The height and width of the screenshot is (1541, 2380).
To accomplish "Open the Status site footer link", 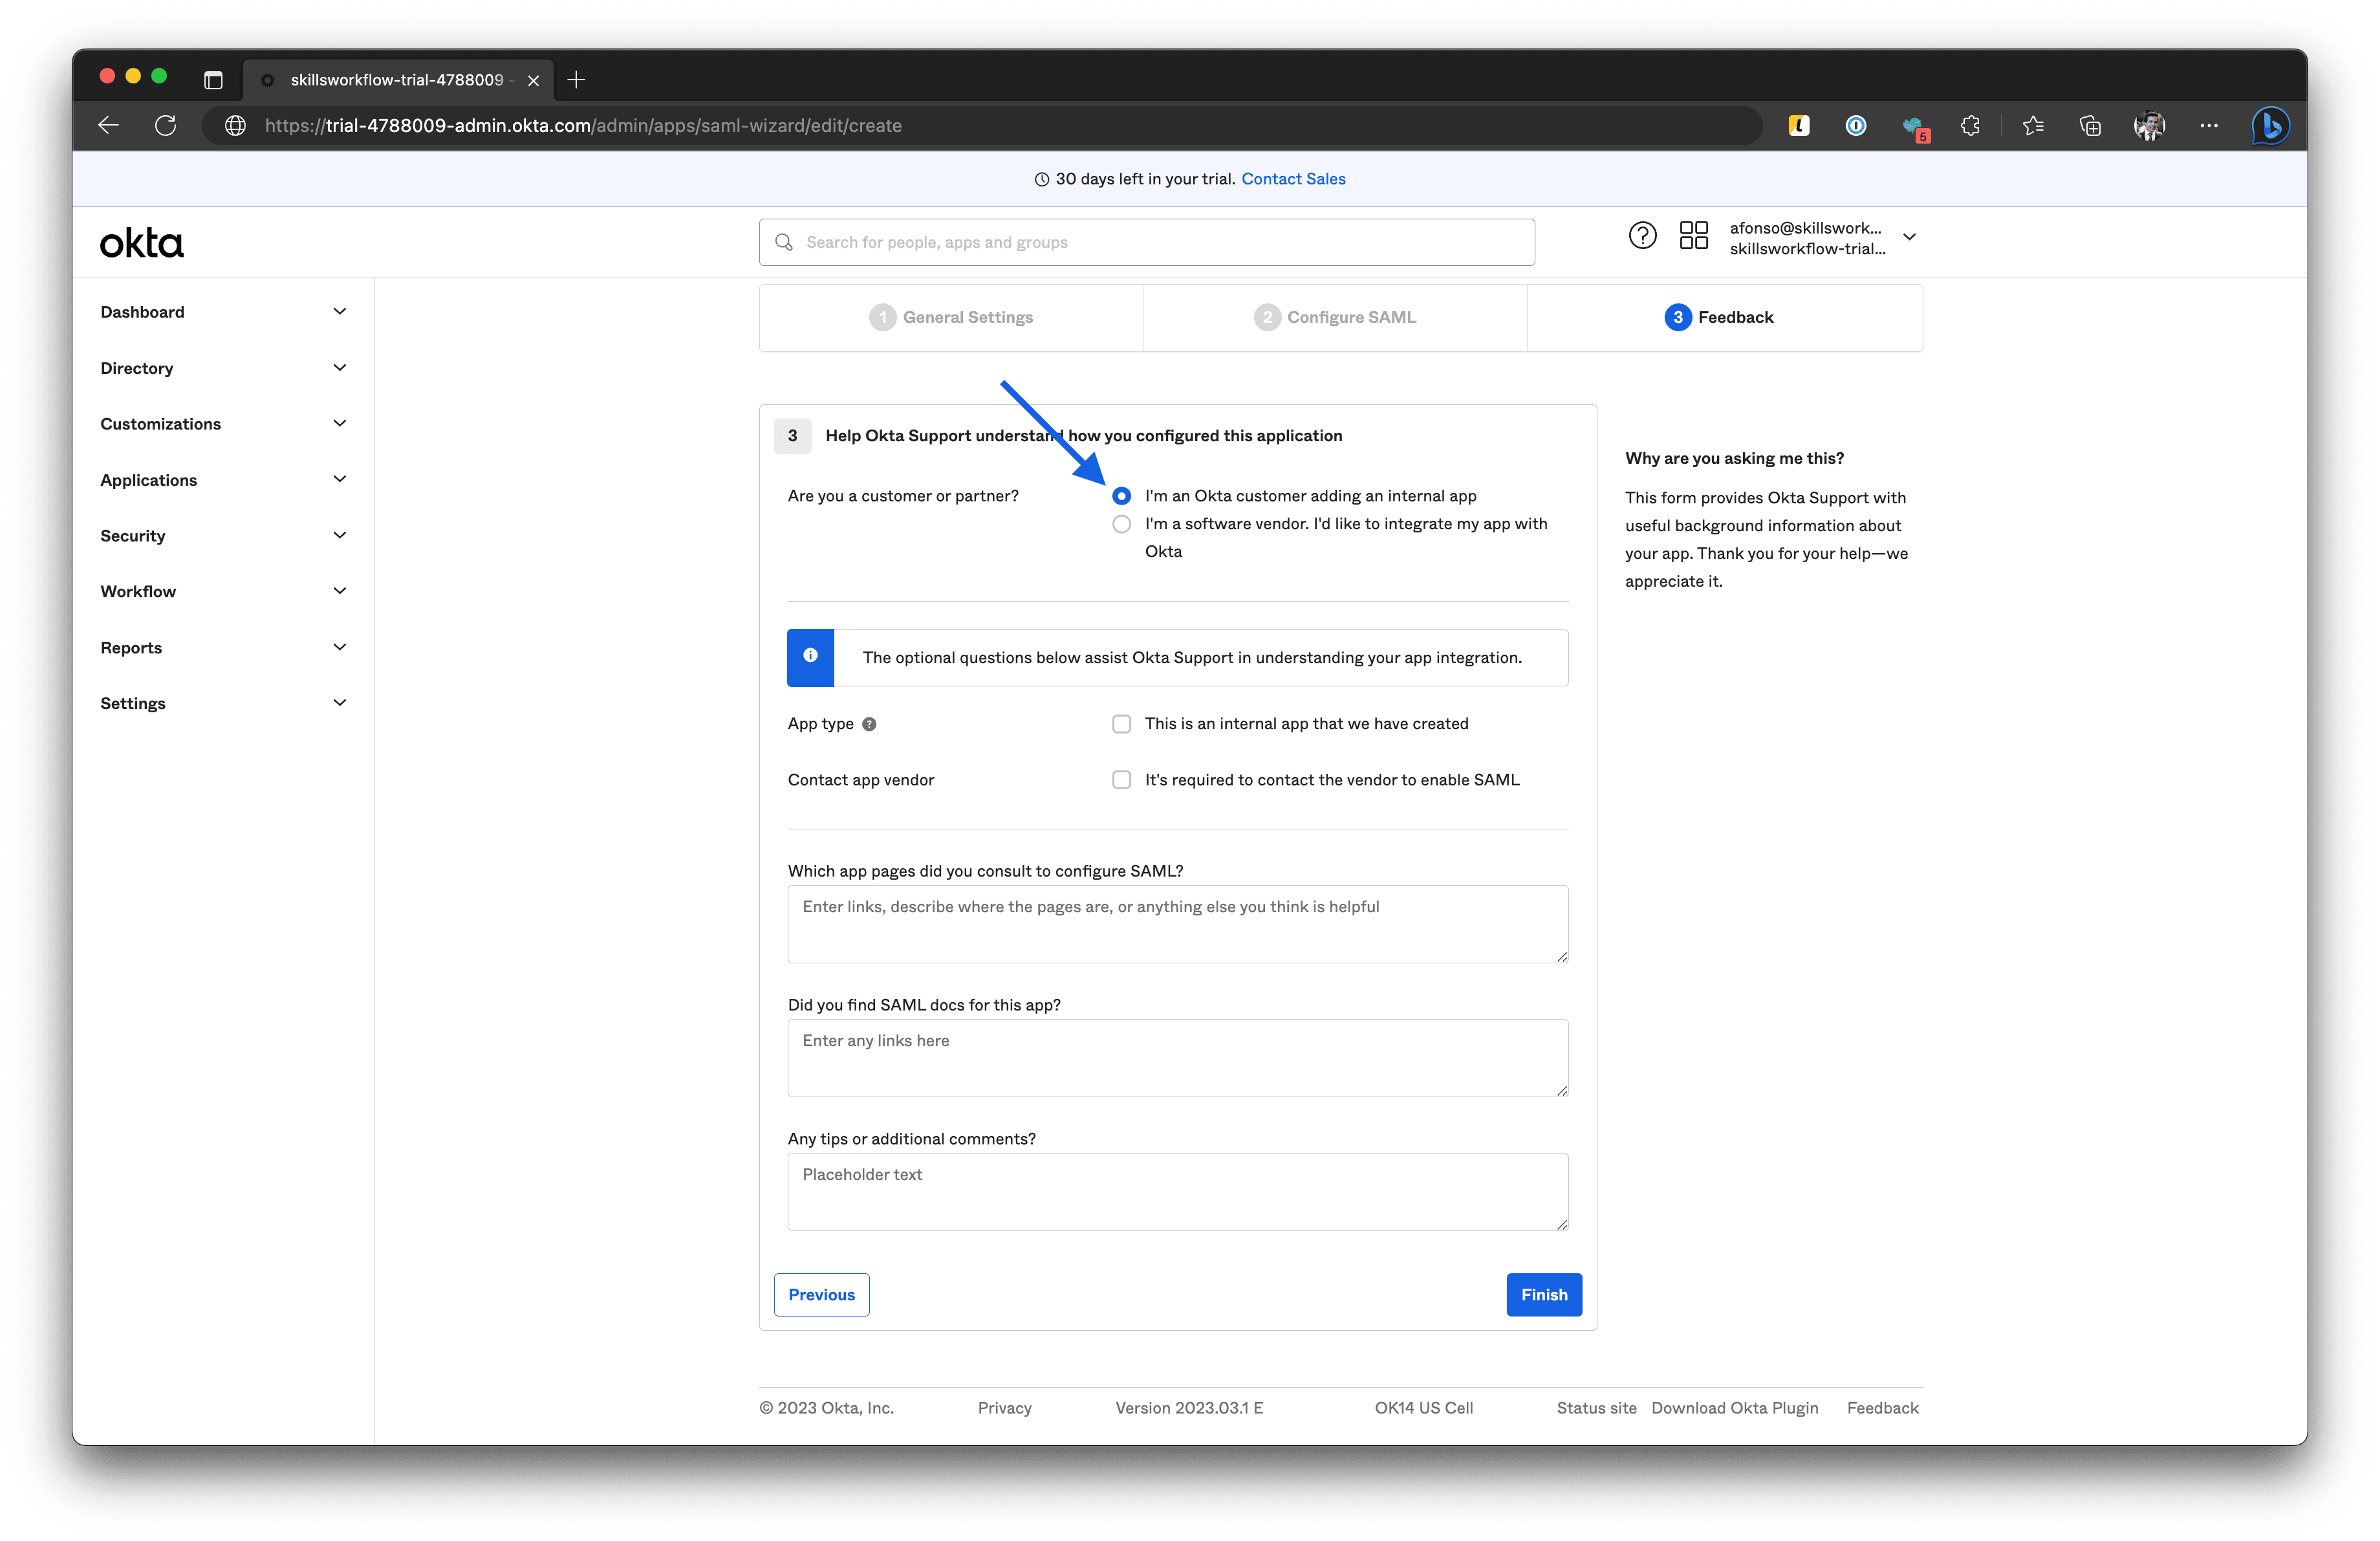I will [1596, 1408].
